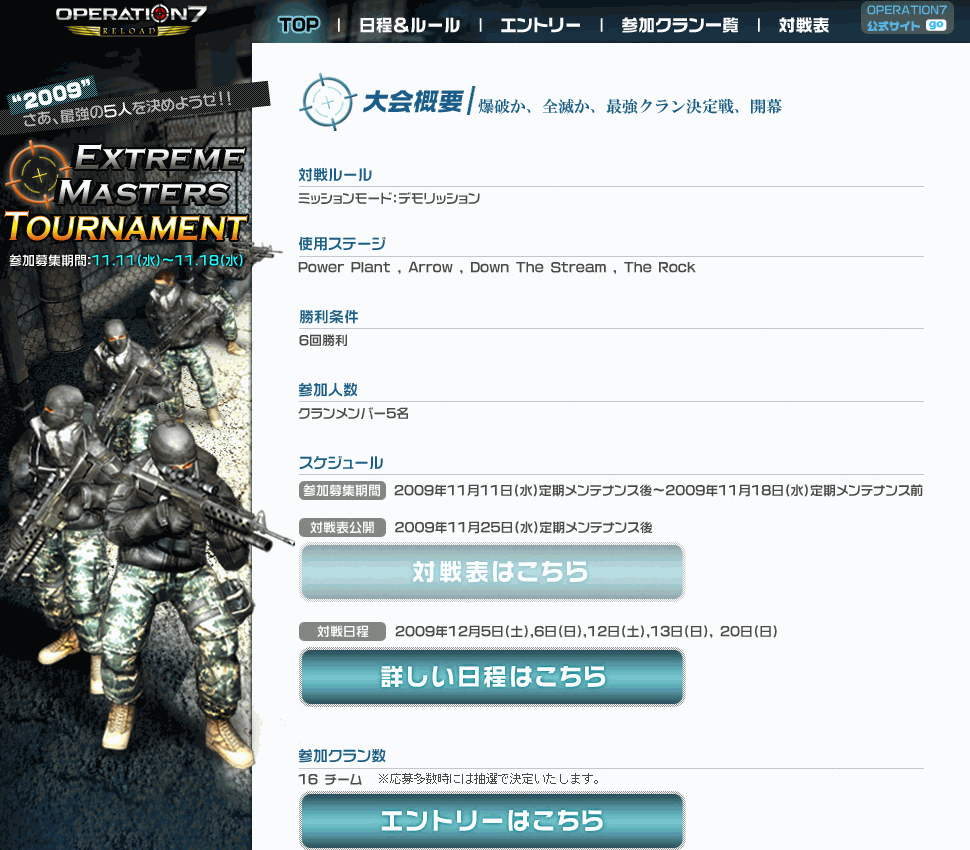
Task: Click the 16 チーム text
Action: (330, 779)
